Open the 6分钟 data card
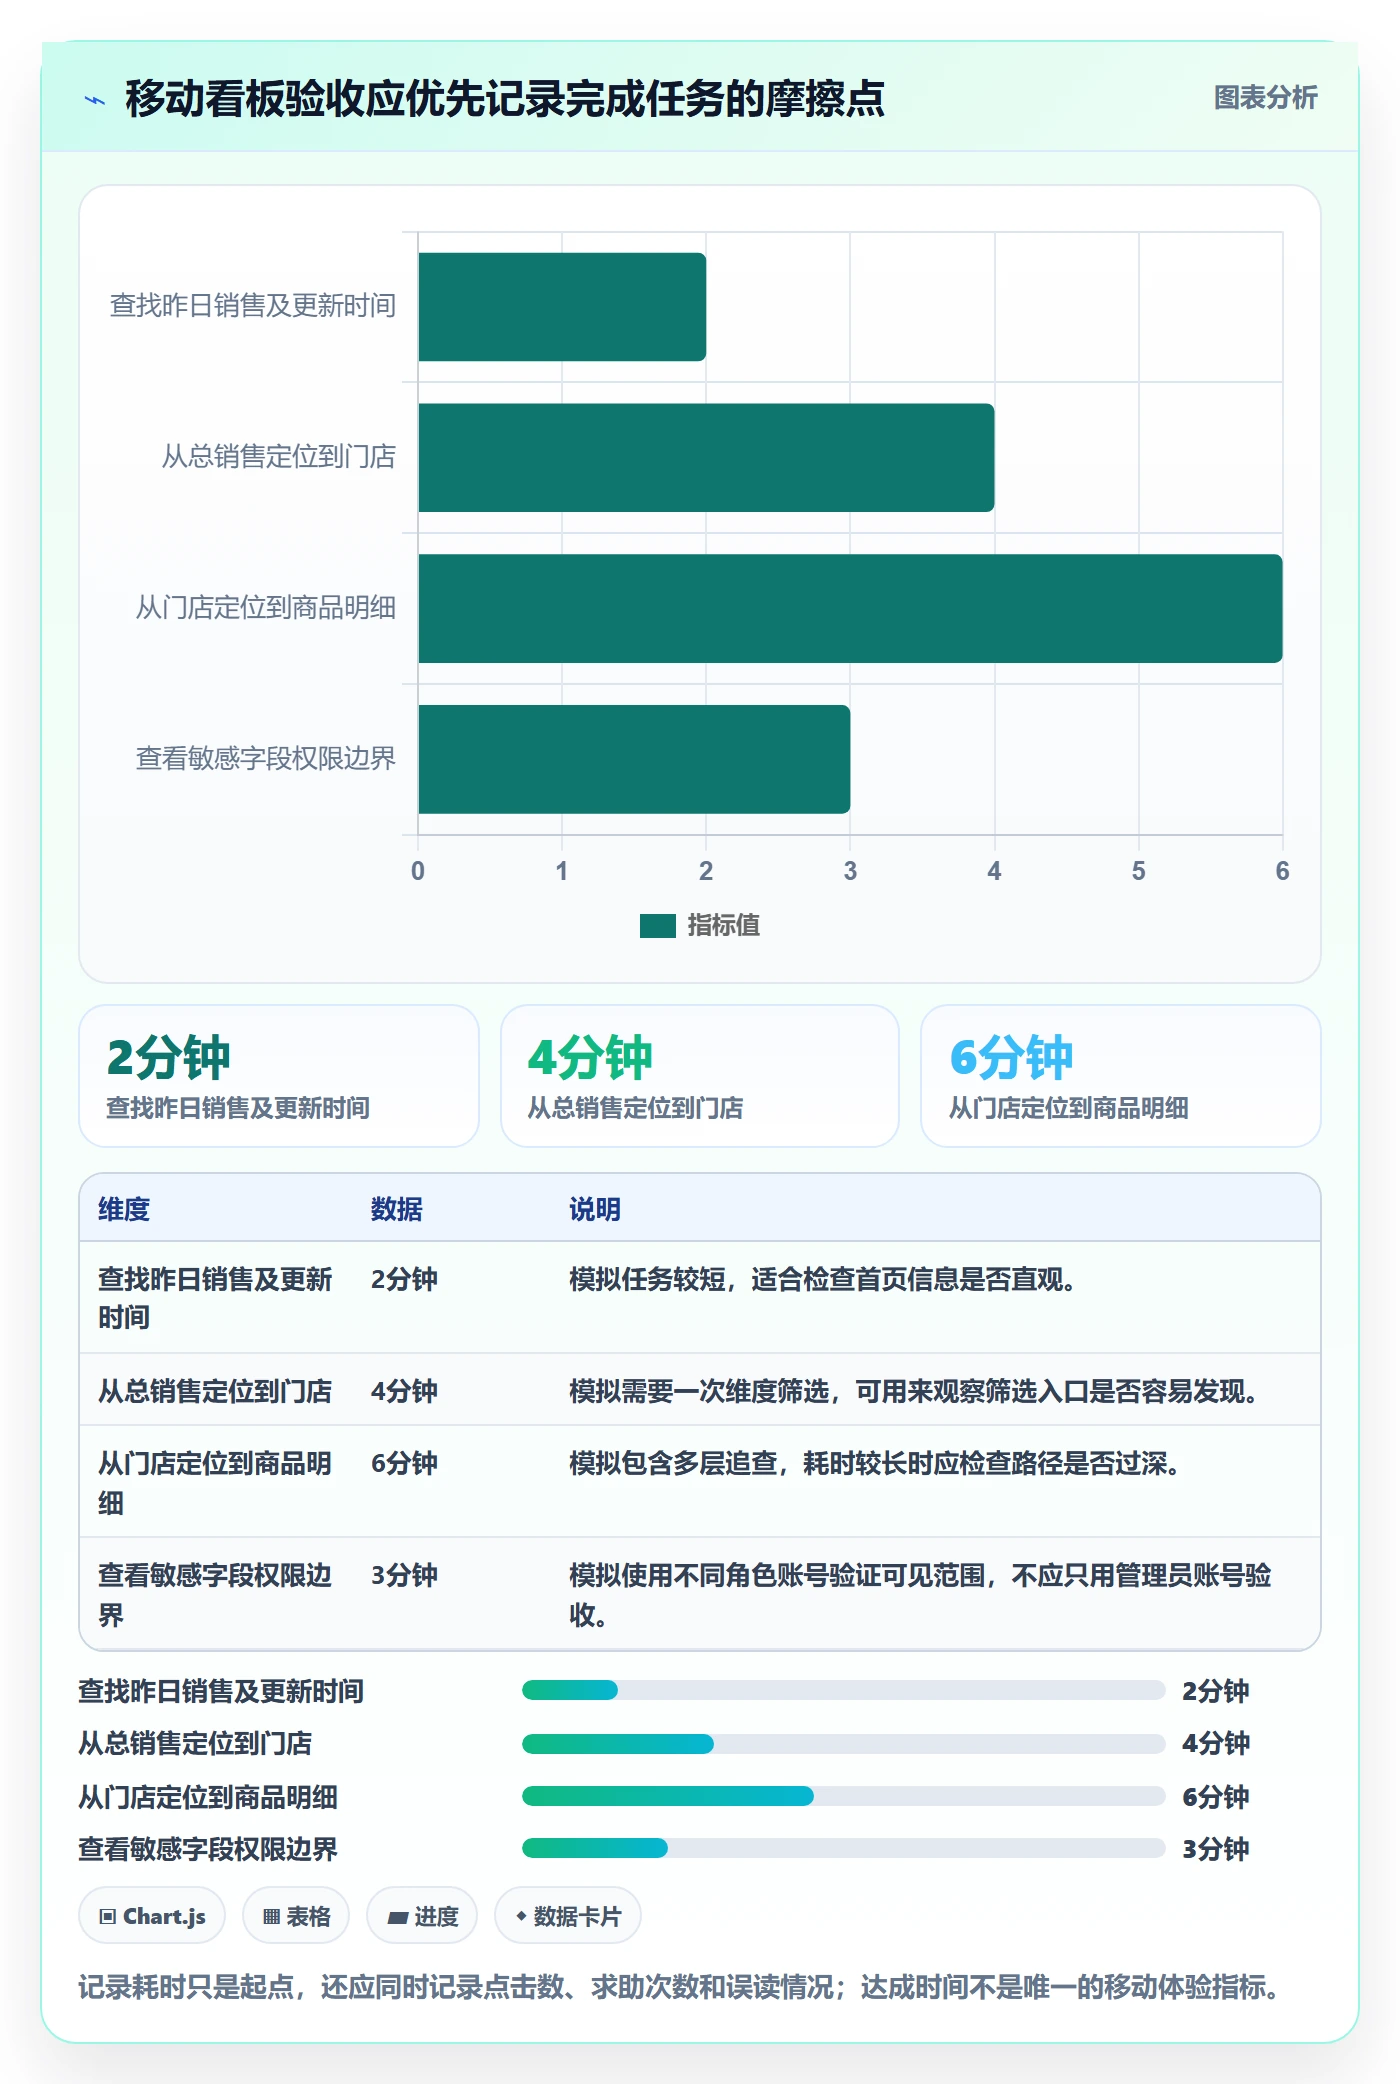 tap(1121, 1076)
